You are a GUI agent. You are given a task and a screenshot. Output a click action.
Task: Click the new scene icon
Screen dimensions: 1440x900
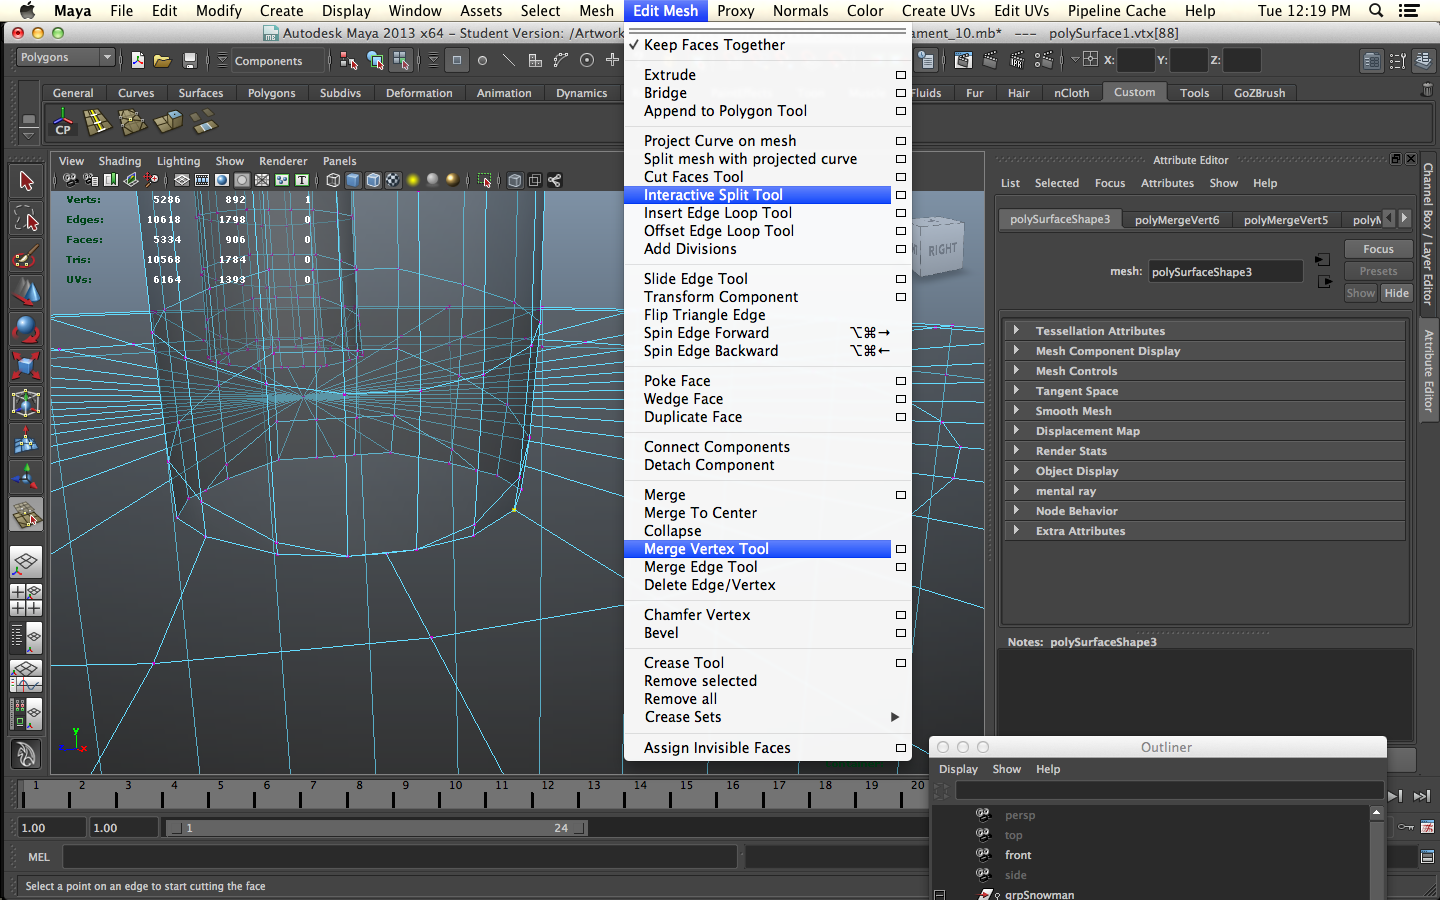pos(138,60)
